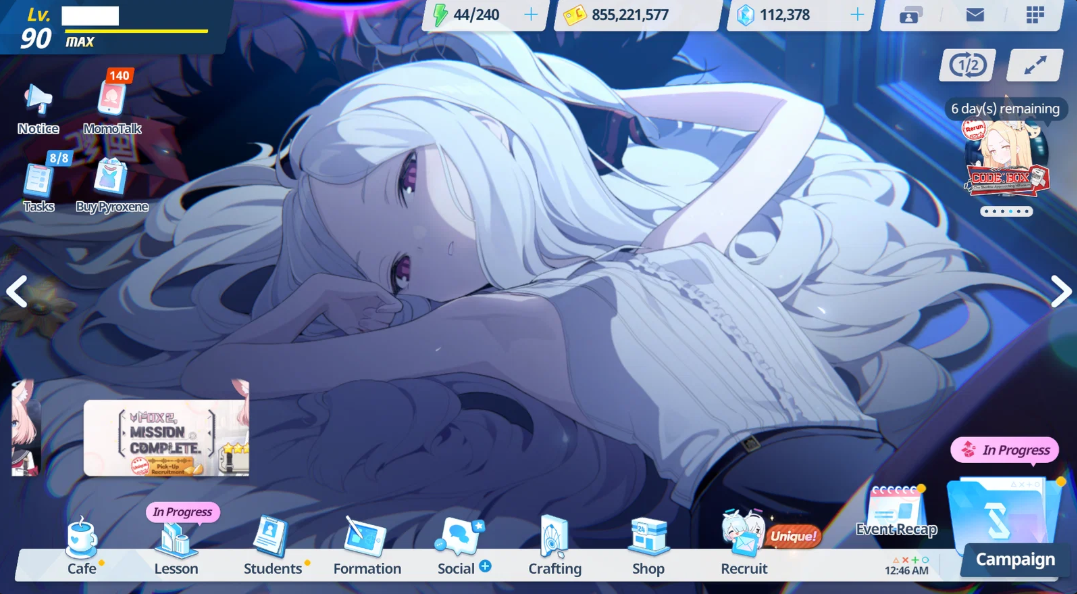Click the event banner page dots
The width and height of the screenshot is (1077, 594).
1006,212
